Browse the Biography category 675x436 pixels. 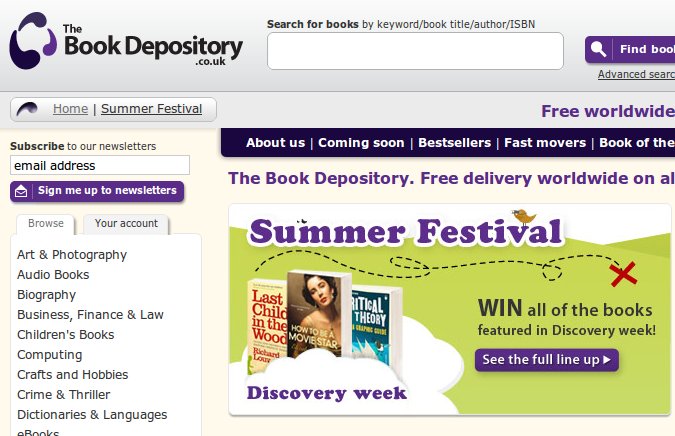tap(46, 295)
